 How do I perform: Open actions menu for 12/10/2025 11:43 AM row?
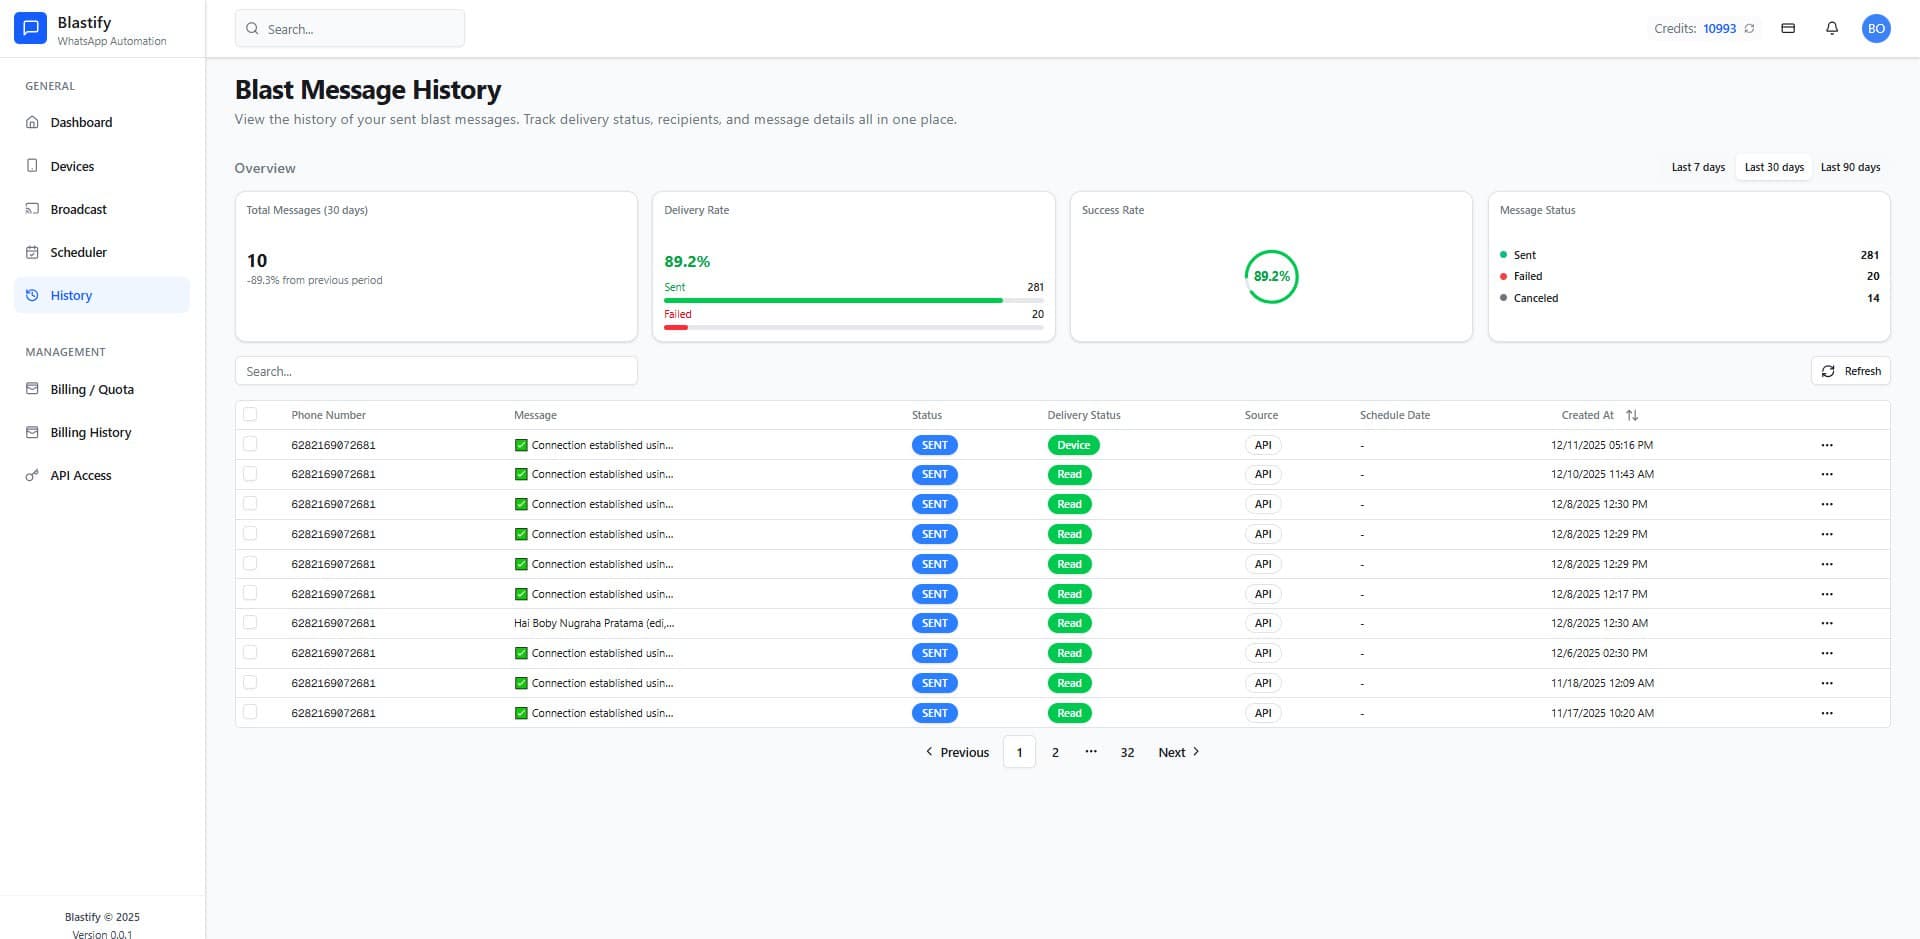click(x=1826, y=474)
